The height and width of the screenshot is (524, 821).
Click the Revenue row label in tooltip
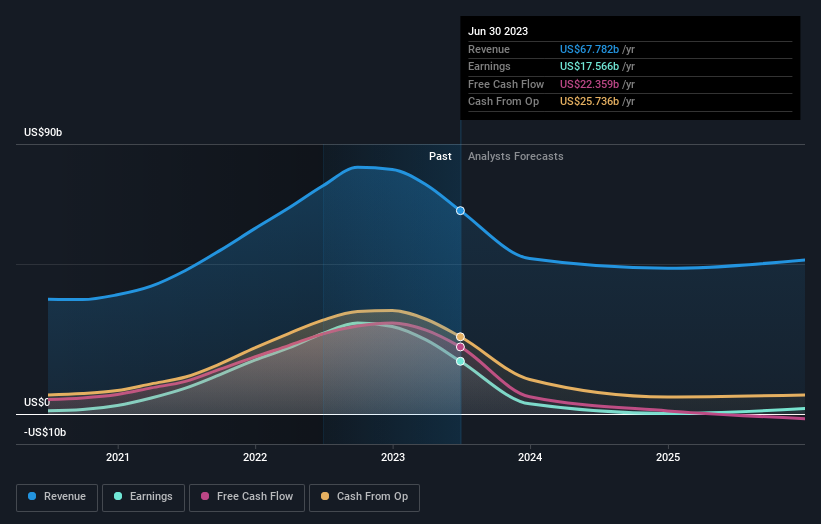(x=489, y=49)
